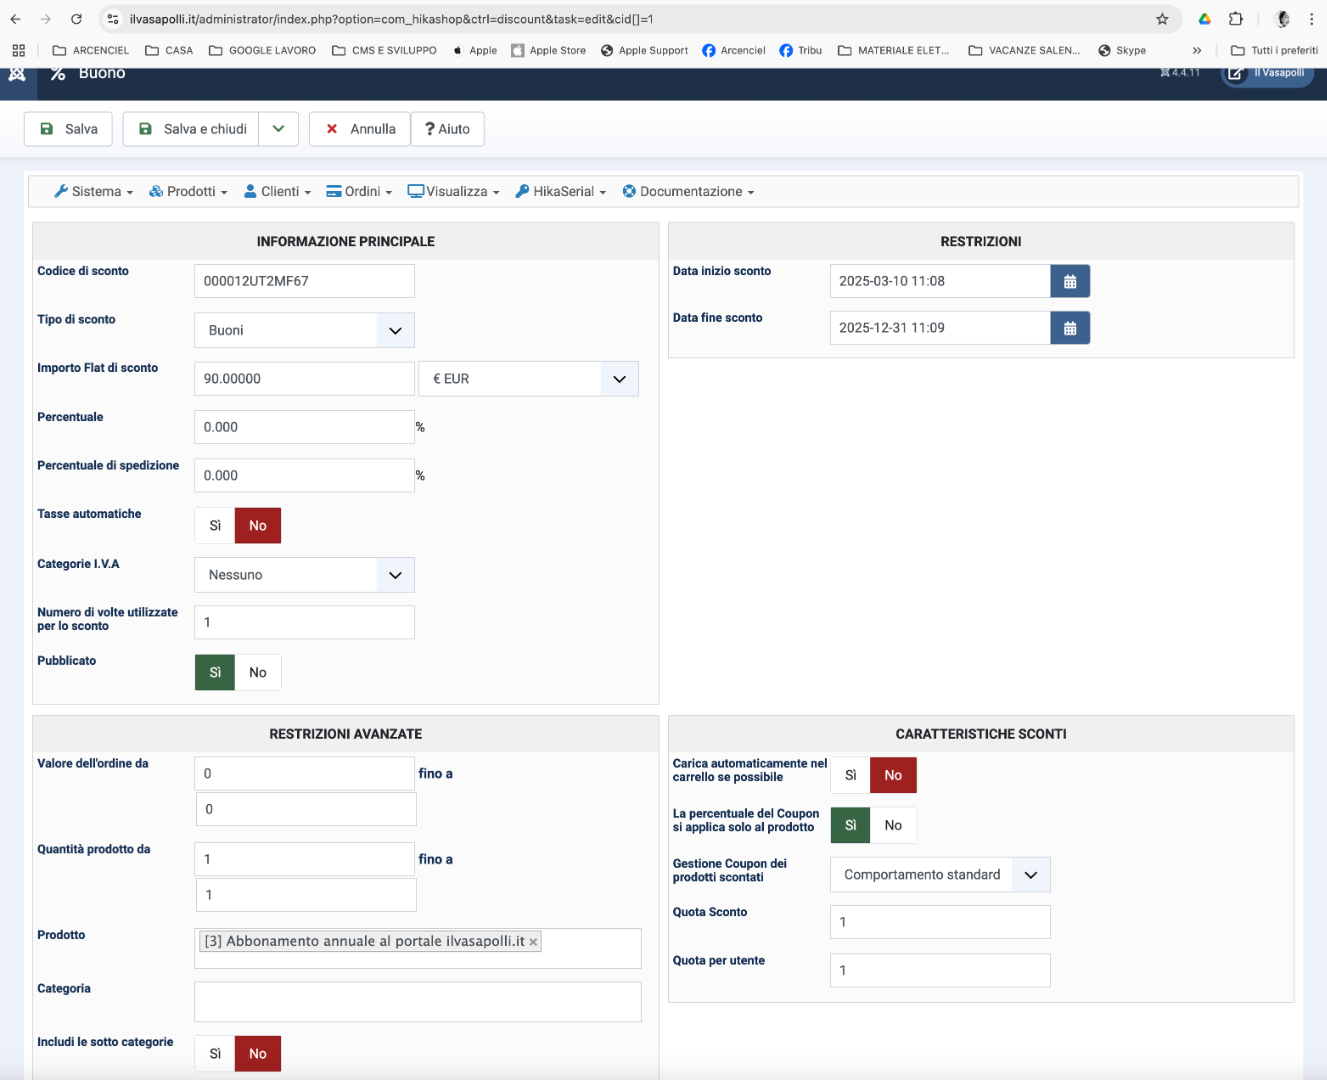Click the Codice di sconto field

click(304, 281)
